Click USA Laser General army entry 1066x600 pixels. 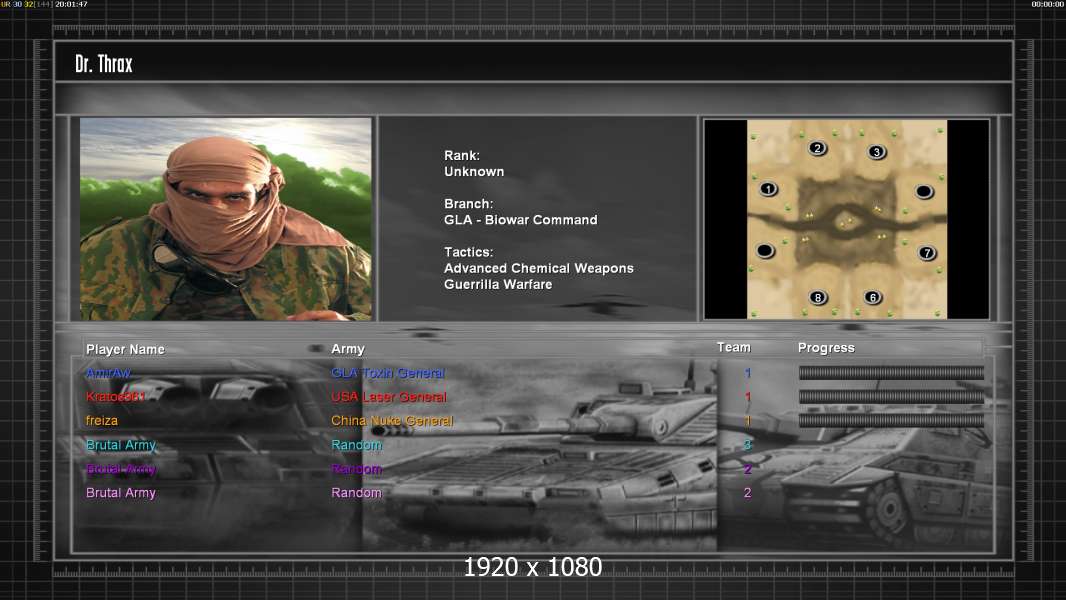(x=389, y=397)
